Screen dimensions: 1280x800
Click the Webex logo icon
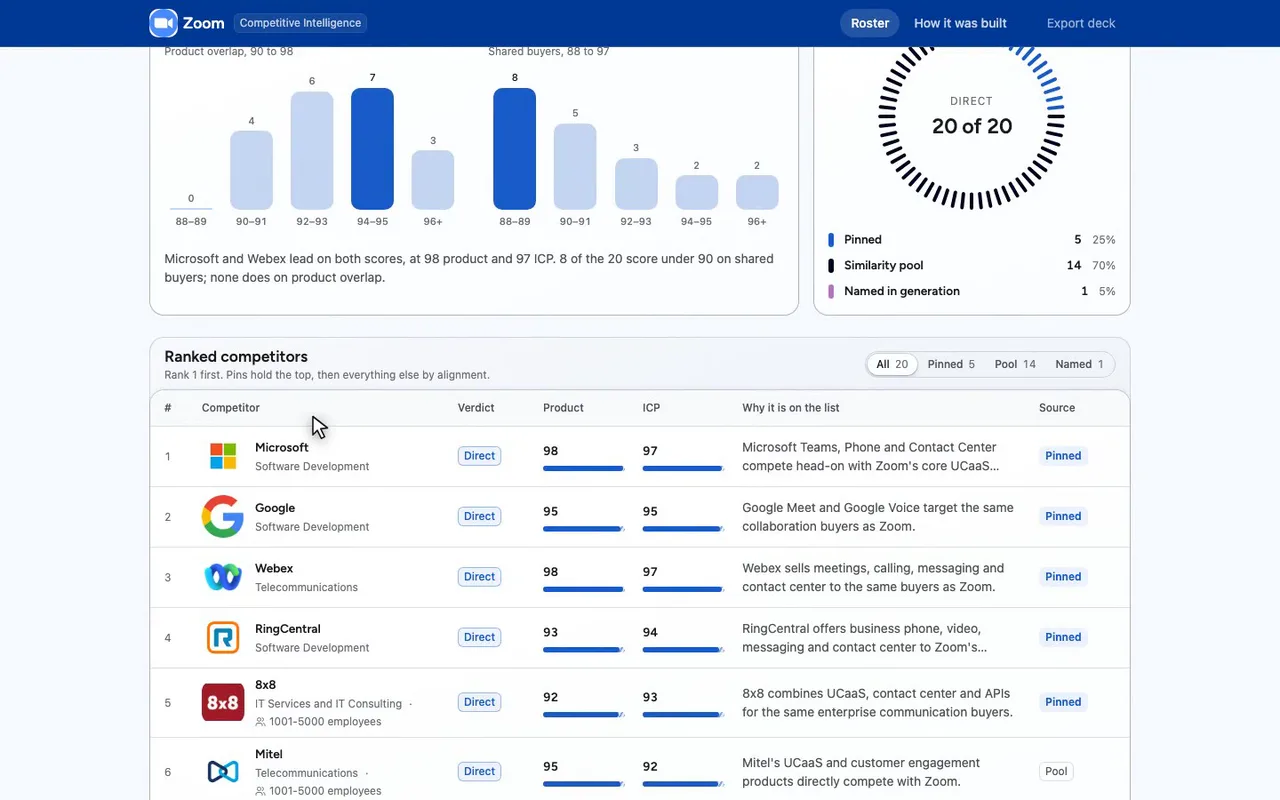click(223, 577)
